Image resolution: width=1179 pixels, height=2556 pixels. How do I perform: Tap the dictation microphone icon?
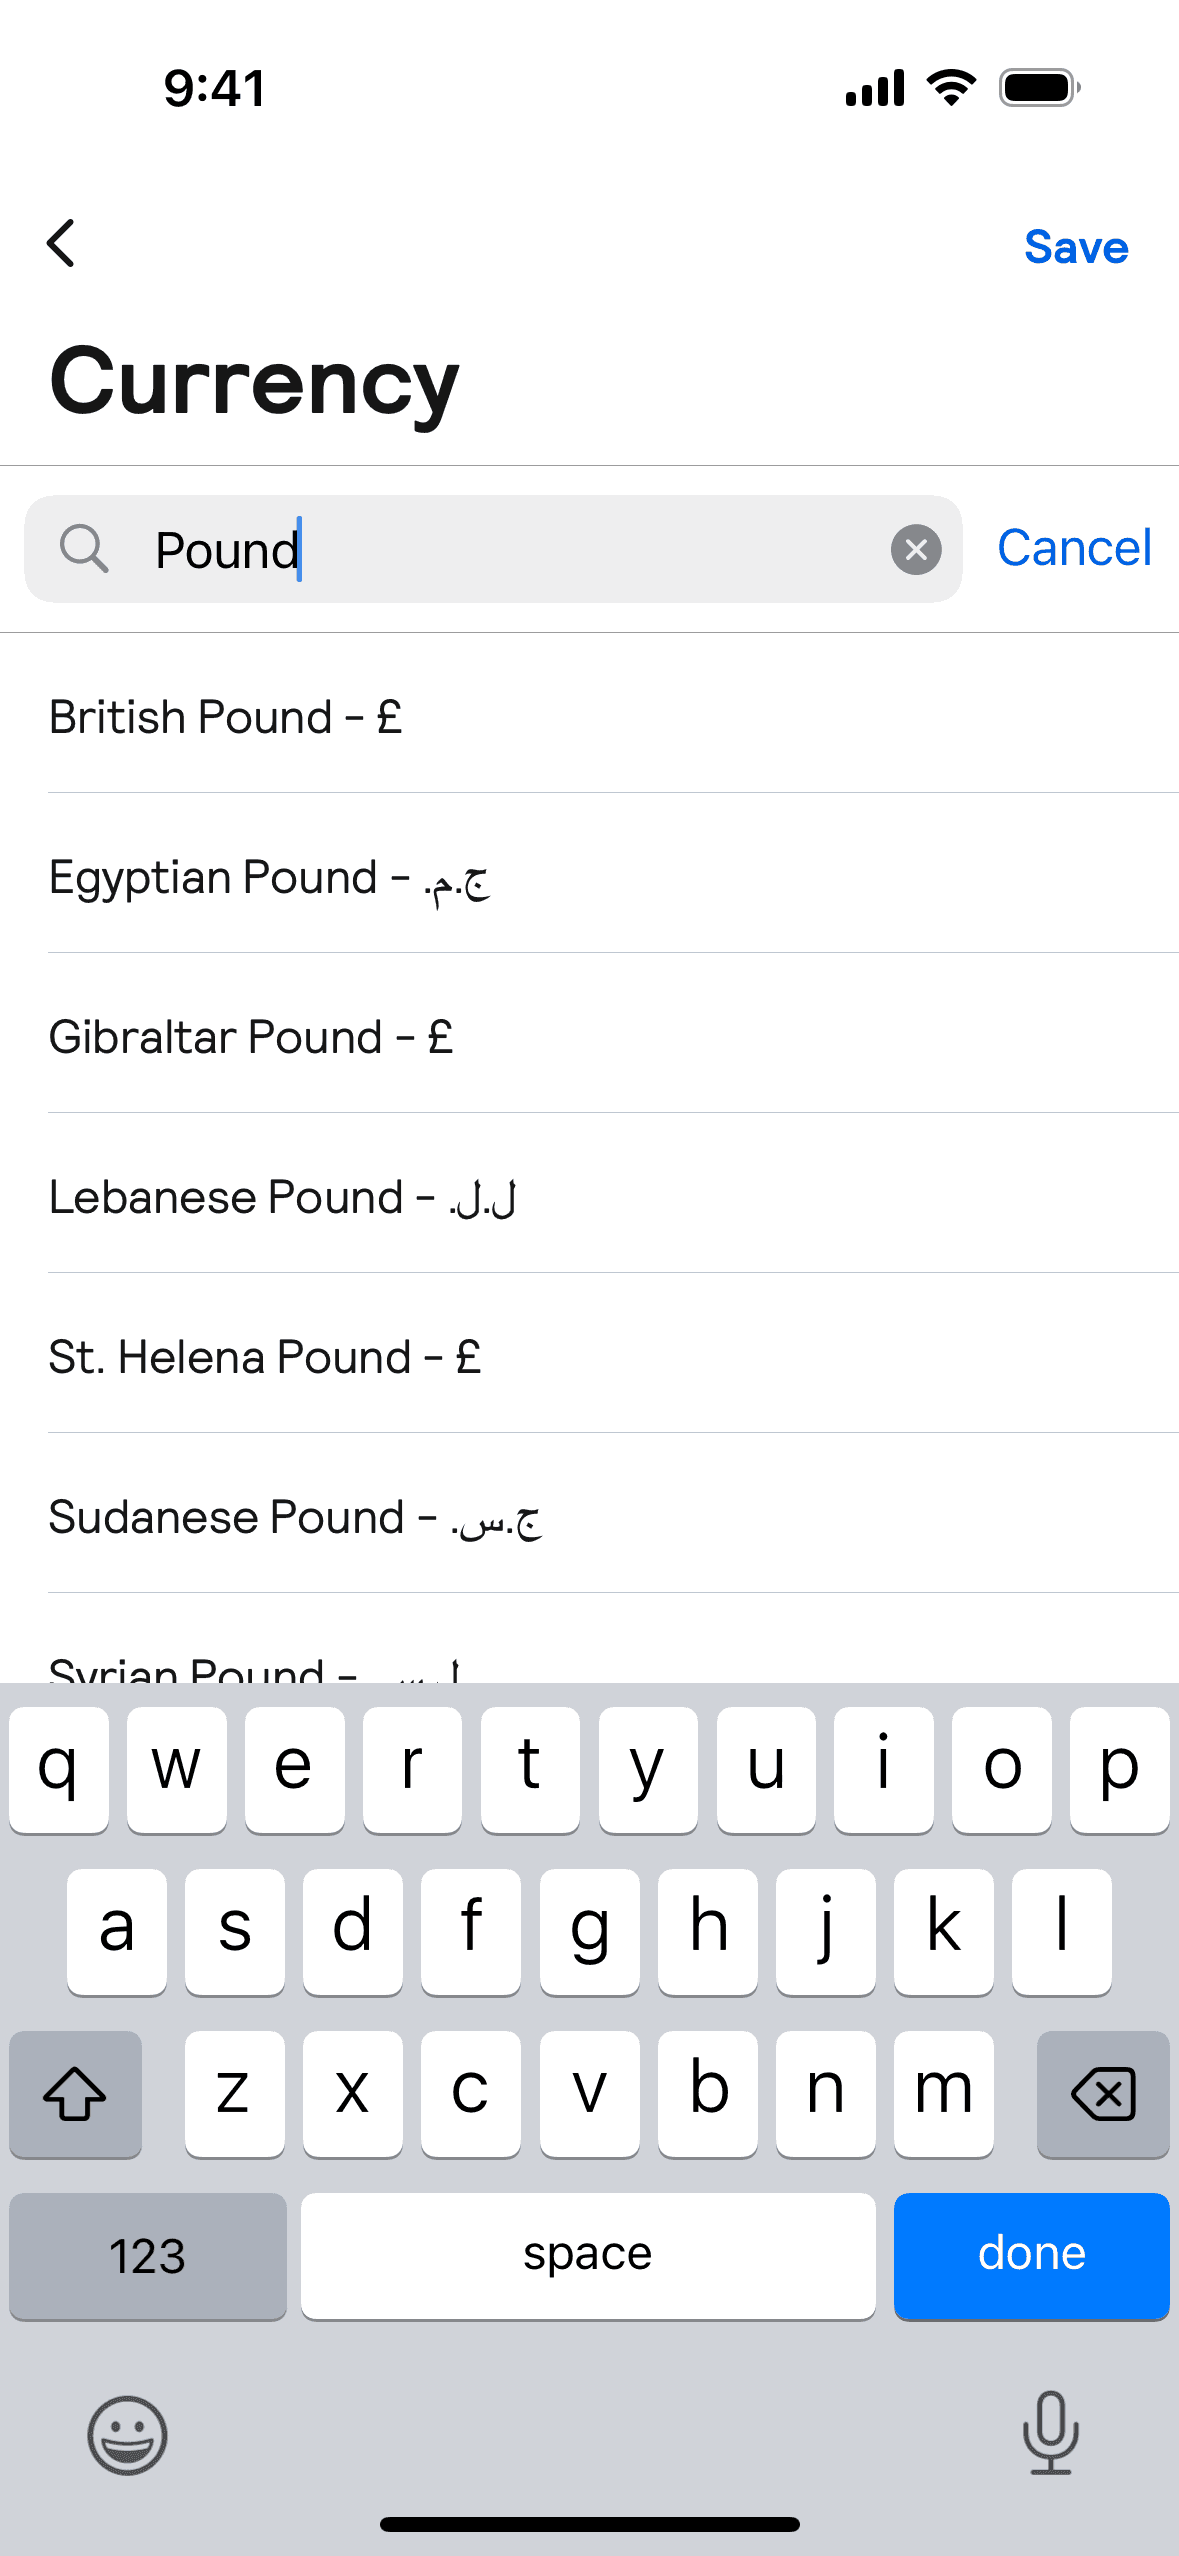click(x=1050, y=2432)
